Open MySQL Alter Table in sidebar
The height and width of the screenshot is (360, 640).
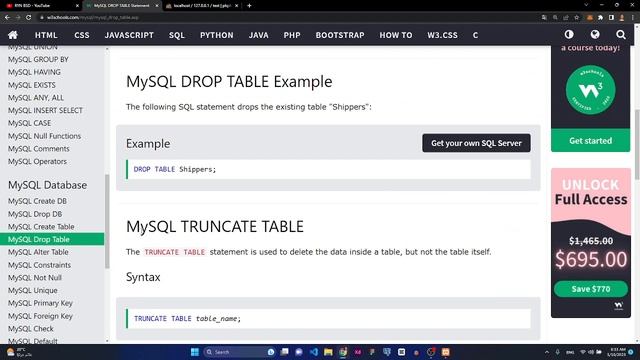[x=38, y=252]
